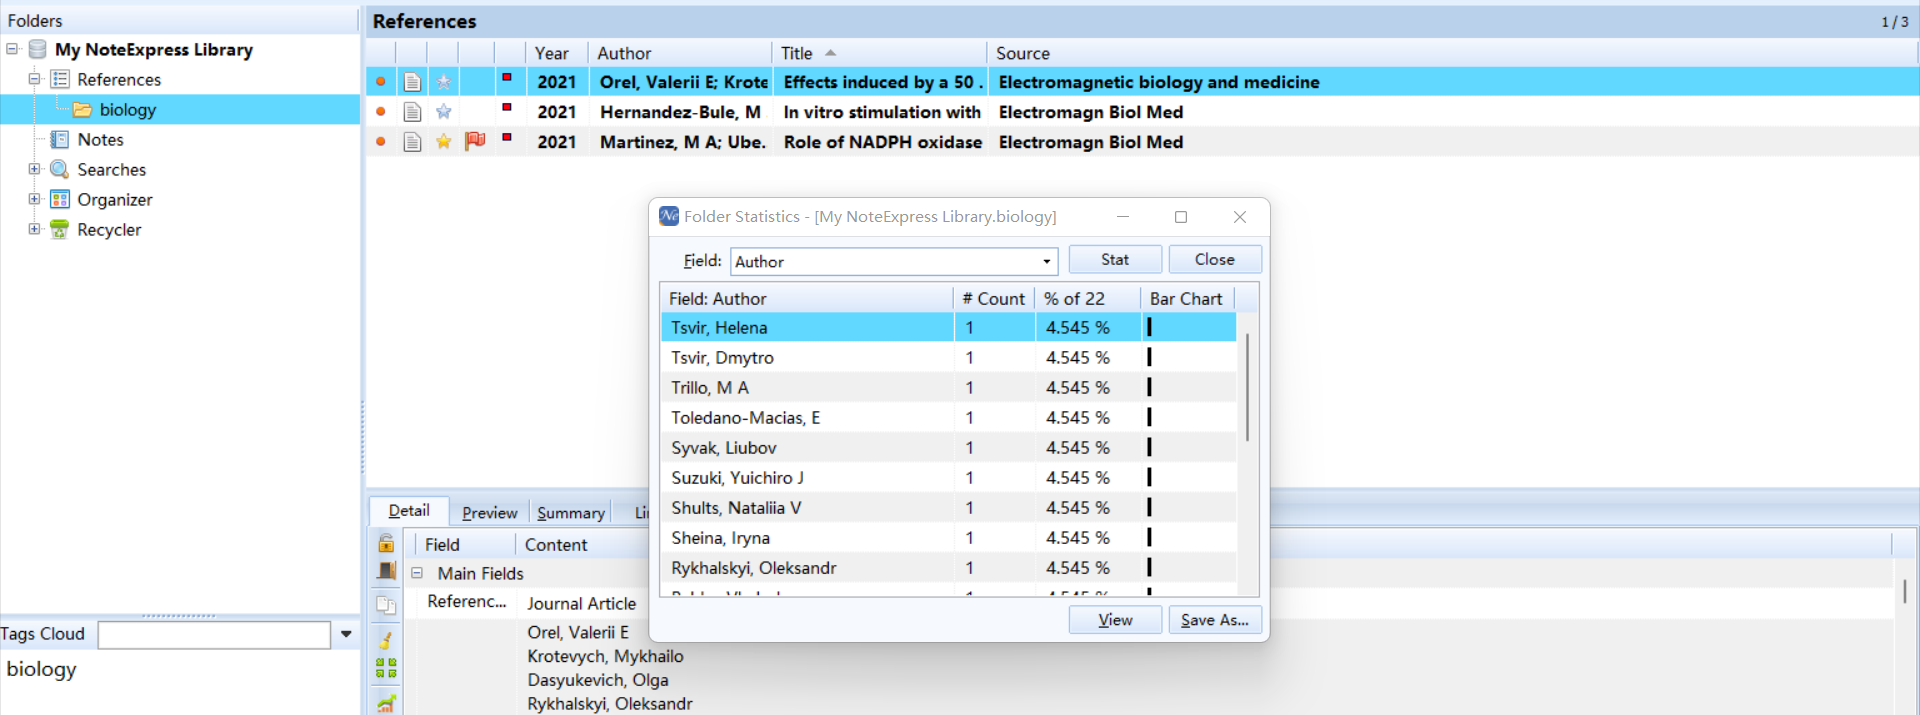
Task: Click the References folder icon in tree
Action: point(60,79)
